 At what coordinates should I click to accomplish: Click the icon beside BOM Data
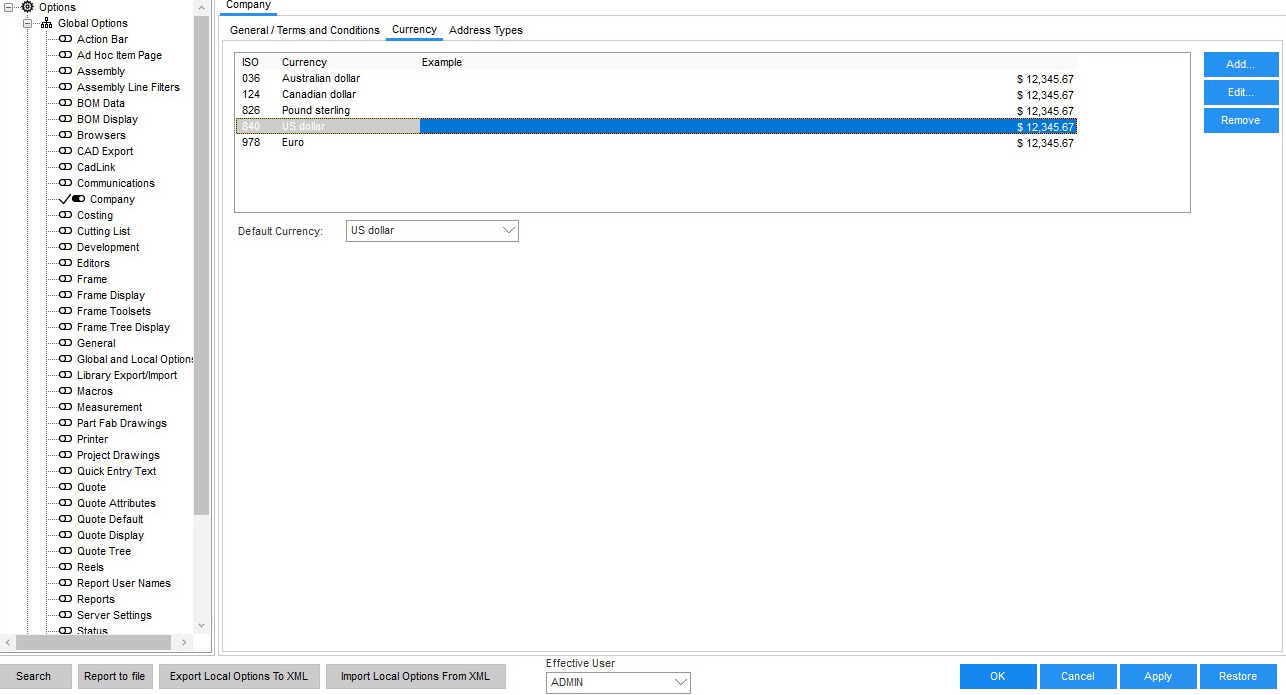pos(66,103)
